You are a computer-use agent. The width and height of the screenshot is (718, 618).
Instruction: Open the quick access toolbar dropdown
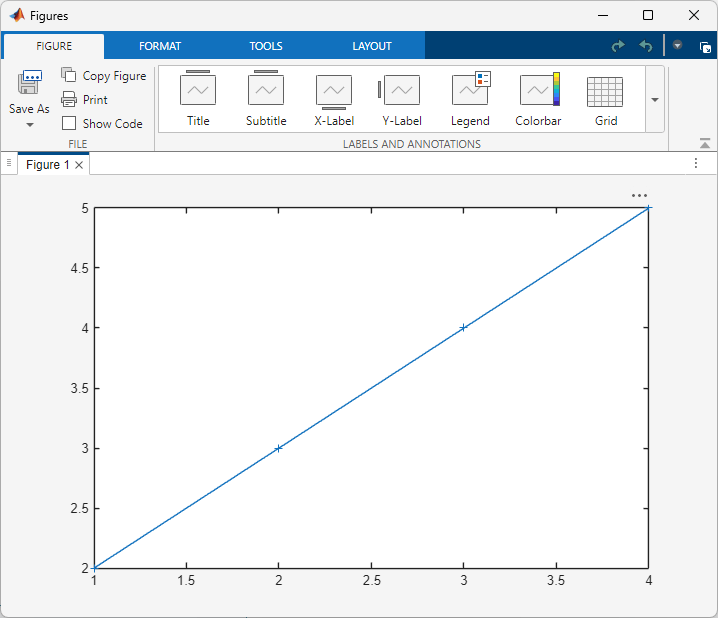(x=677, y=45)
